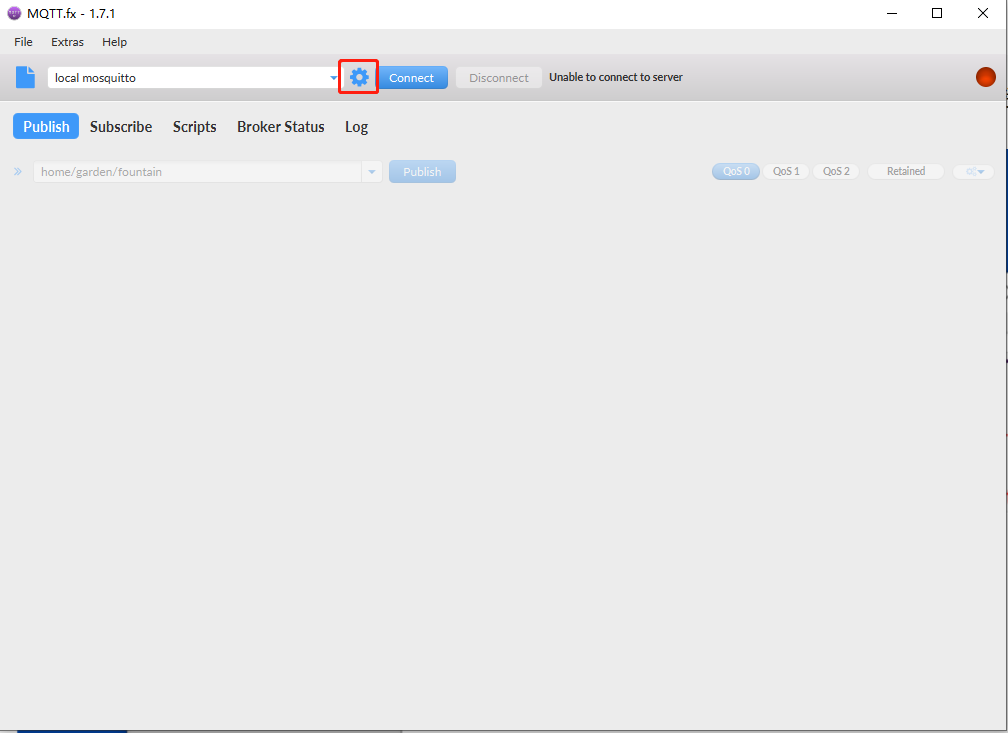Switch to the Log tab
Screen dimensions: 1008x733
[x=357, y=127]
